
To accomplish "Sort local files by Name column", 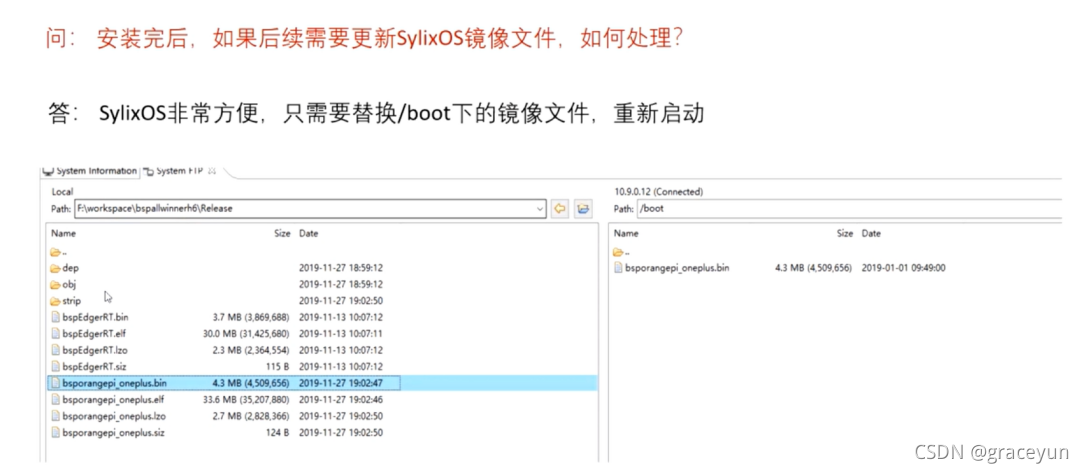I will tap(64, 234).
